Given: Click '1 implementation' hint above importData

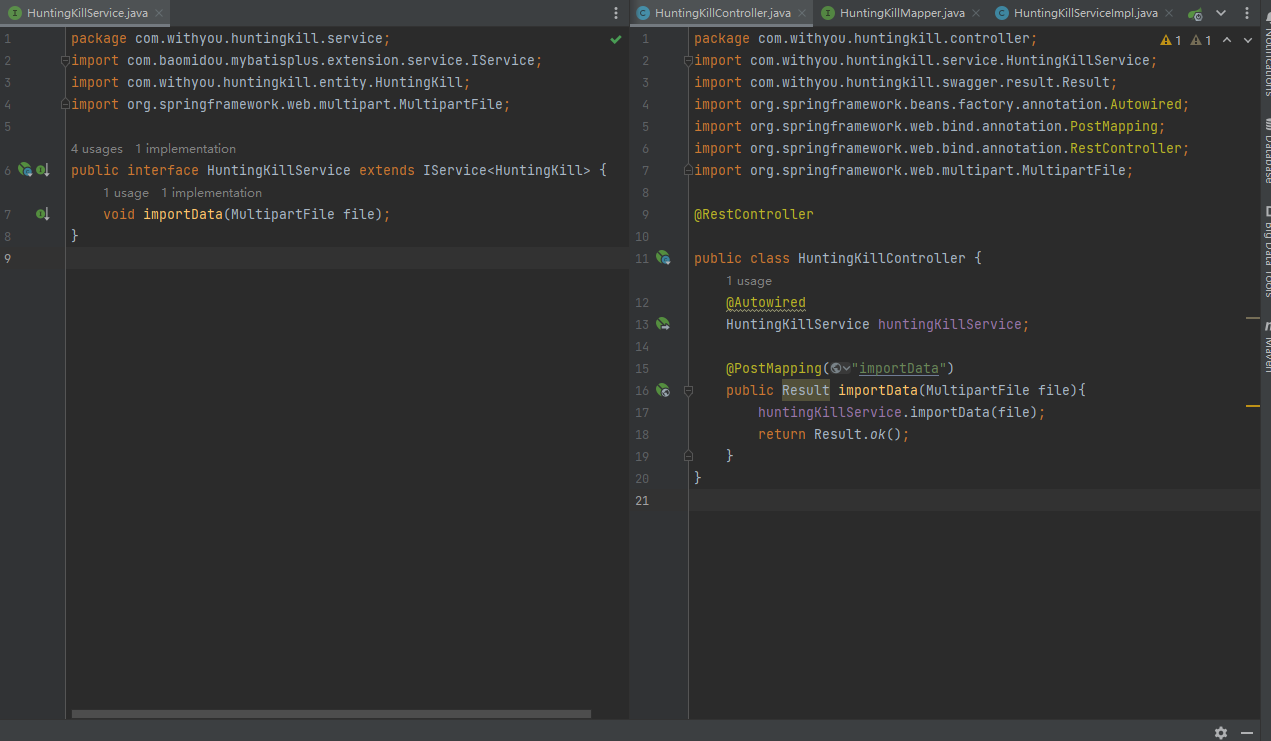Looking at the screenshot, I should [x=212, y=193].
